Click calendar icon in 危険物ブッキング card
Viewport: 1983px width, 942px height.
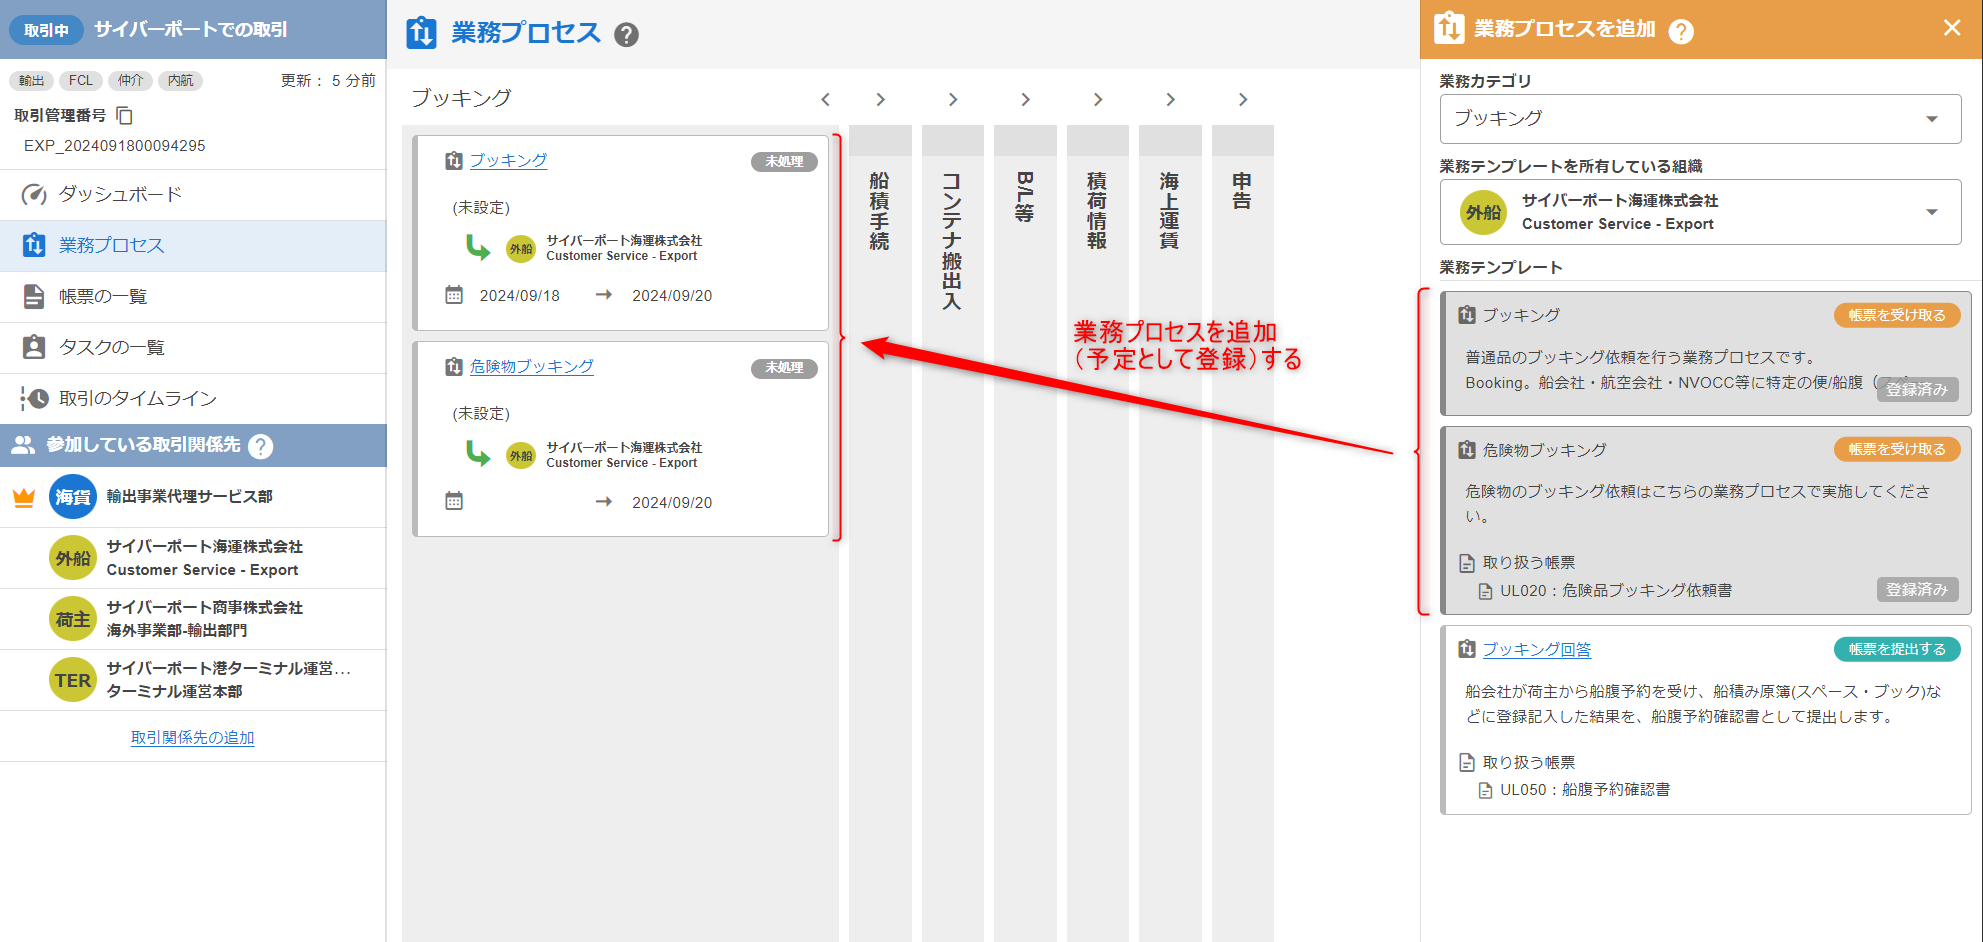pyautogui.click(x=454, y=501)
